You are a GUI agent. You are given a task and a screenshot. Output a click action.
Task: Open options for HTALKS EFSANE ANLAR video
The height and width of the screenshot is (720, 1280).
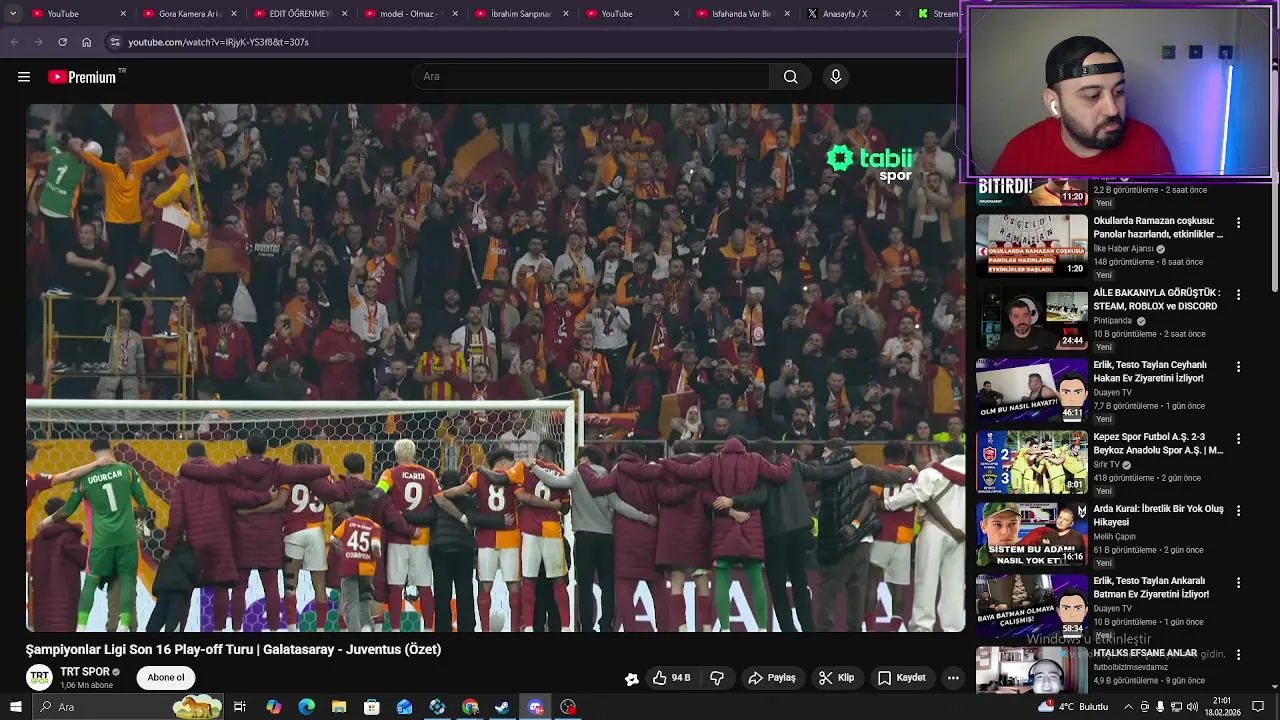[x=1238, y=655]
